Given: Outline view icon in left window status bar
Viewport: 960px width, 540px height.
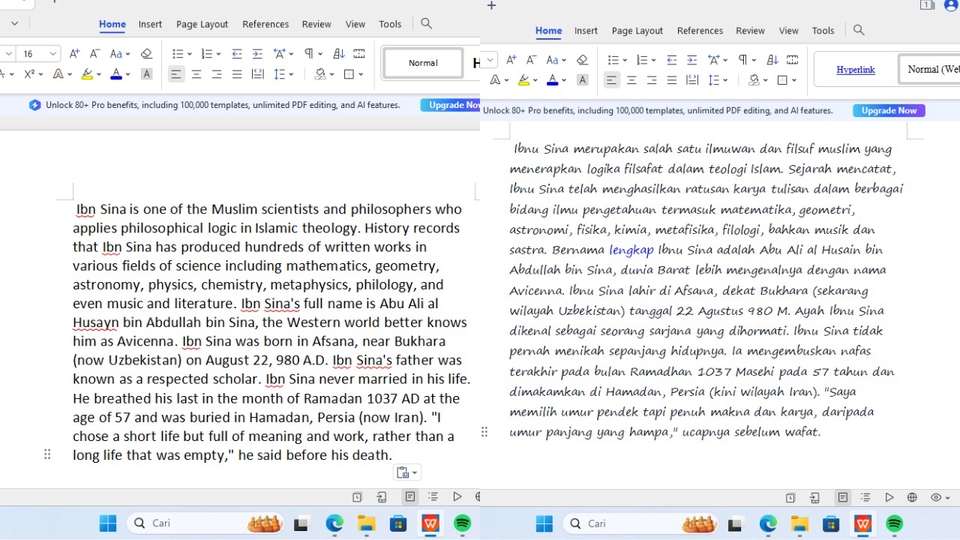Looking at the screenshot, I should [x=433, y=497].
